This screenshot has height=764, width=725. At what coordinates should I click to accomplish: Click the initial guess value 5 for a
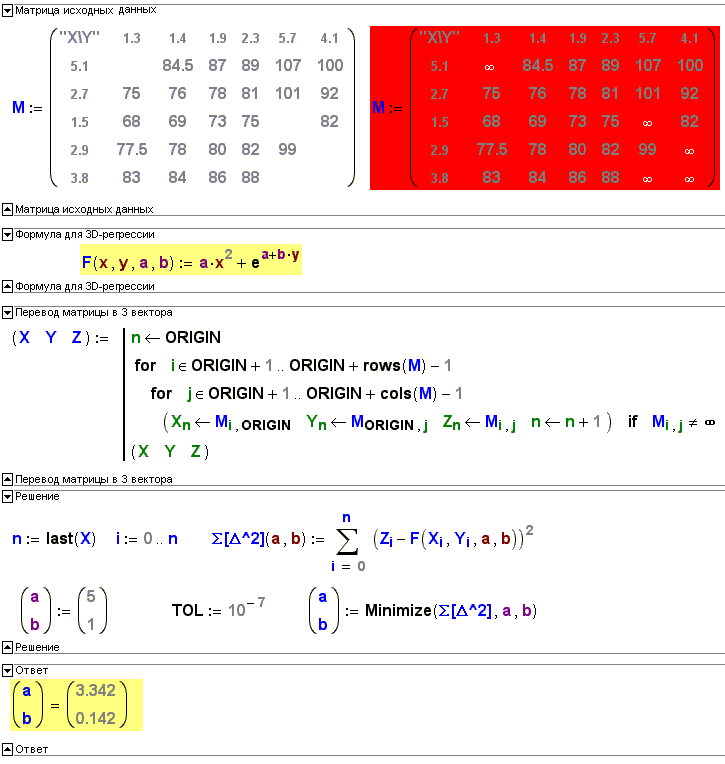(91, 596)
